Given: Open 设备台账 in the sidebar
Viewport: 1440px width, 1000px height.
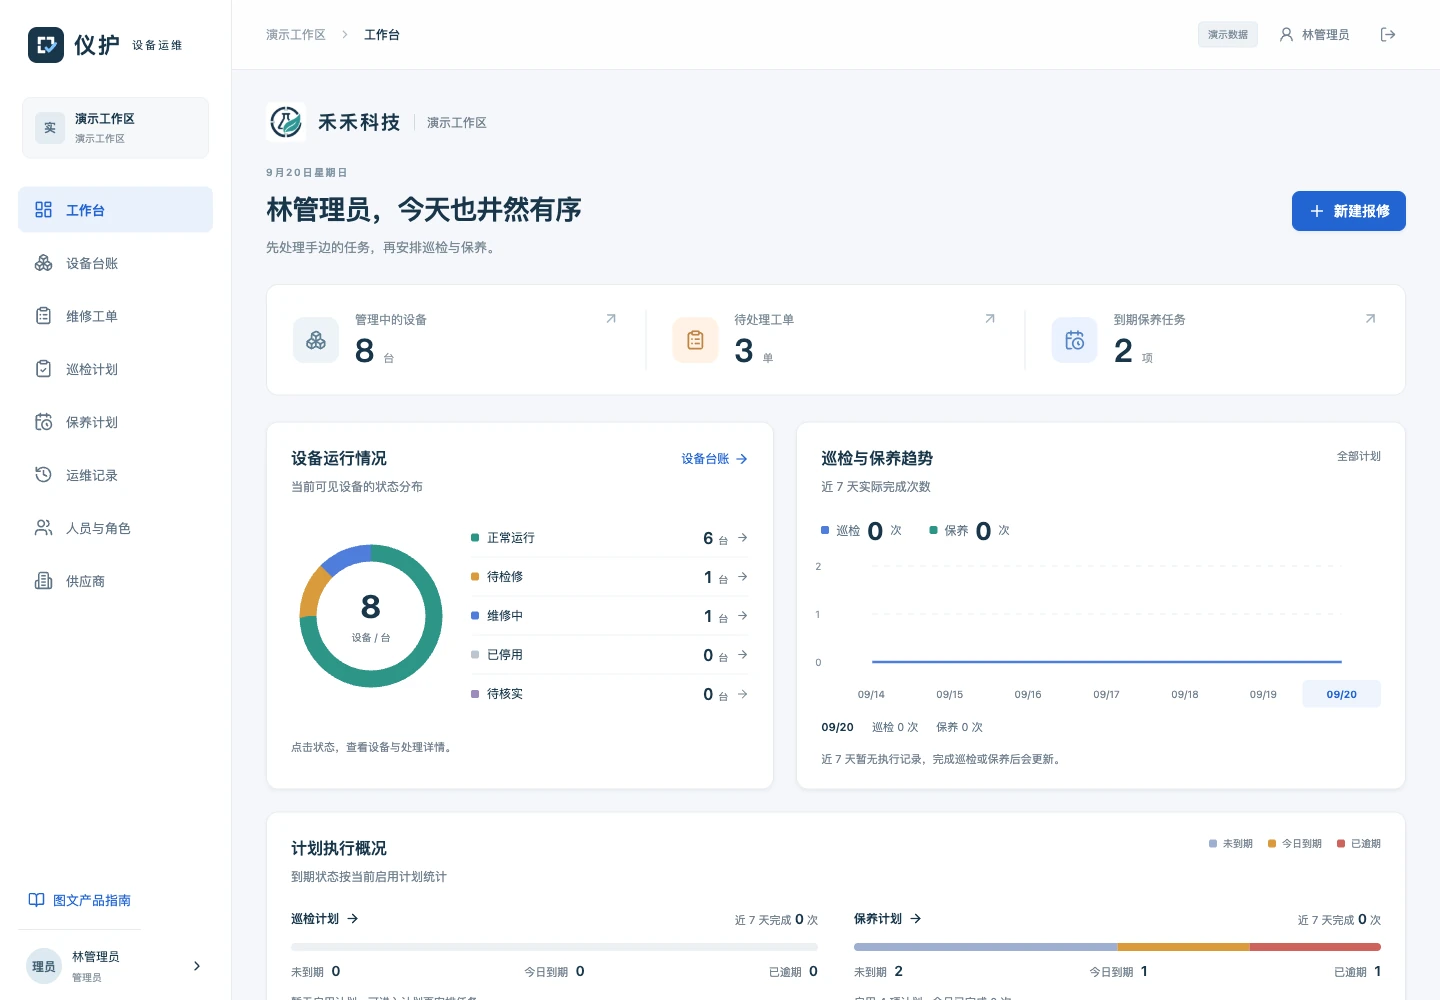Looking at the screenshot, I should pyautogui.click(x=115, y=263).
